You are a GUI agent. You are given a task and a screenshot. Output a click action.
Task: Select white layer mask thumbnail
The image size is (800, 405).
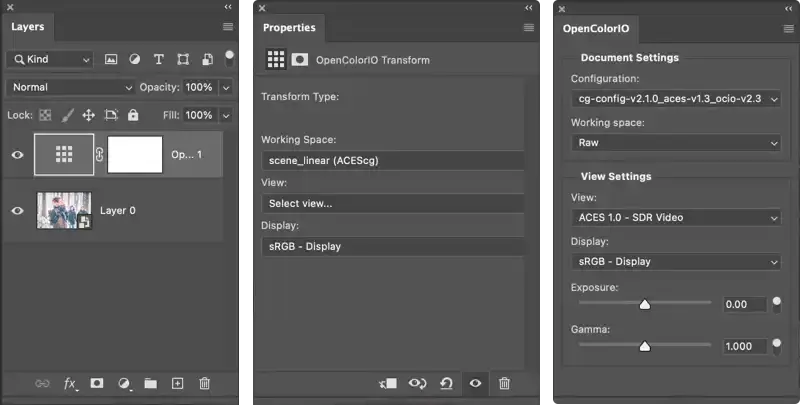(x=135, y=154)
